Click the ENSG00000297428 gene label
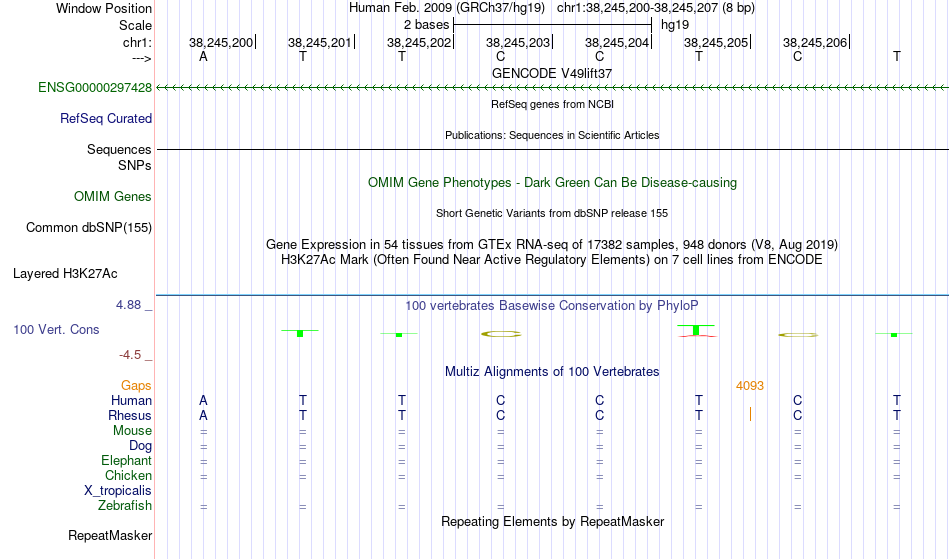The image size is (950, 559). (x=95, y=88)
